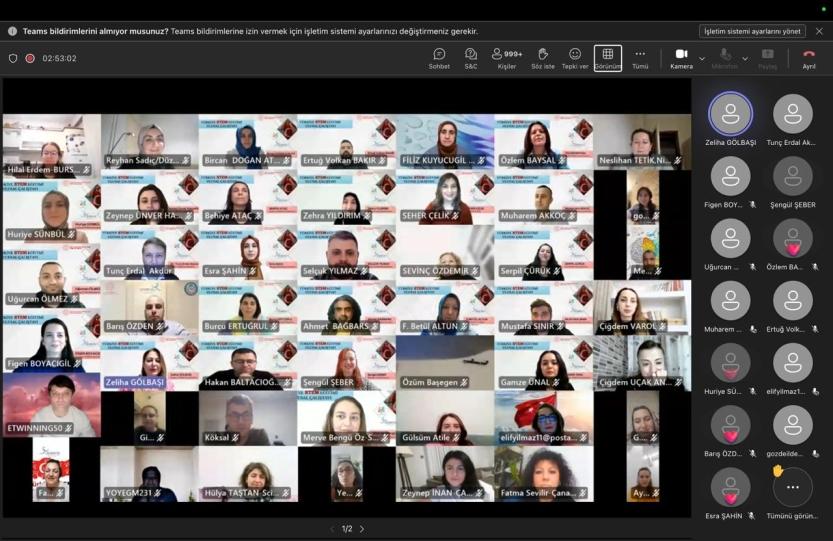
Task: Dismiss the Teams notification banner
Action: point(819,31)
